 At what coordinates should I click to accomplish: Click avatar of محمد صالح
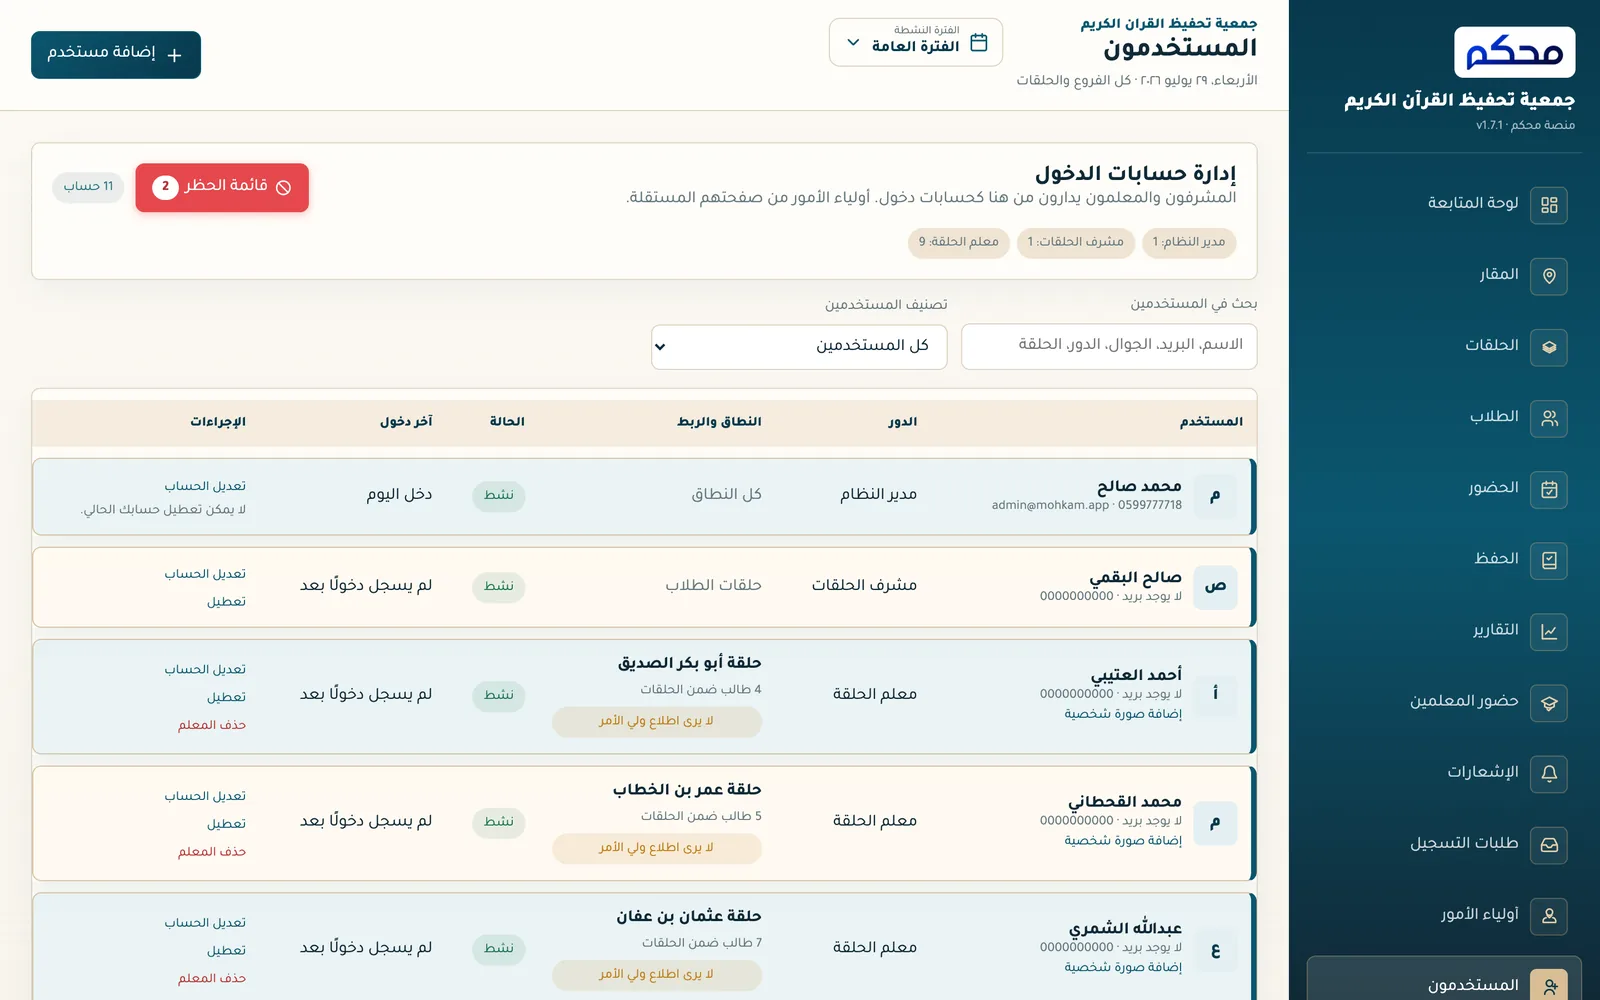tap(1215, 495)
